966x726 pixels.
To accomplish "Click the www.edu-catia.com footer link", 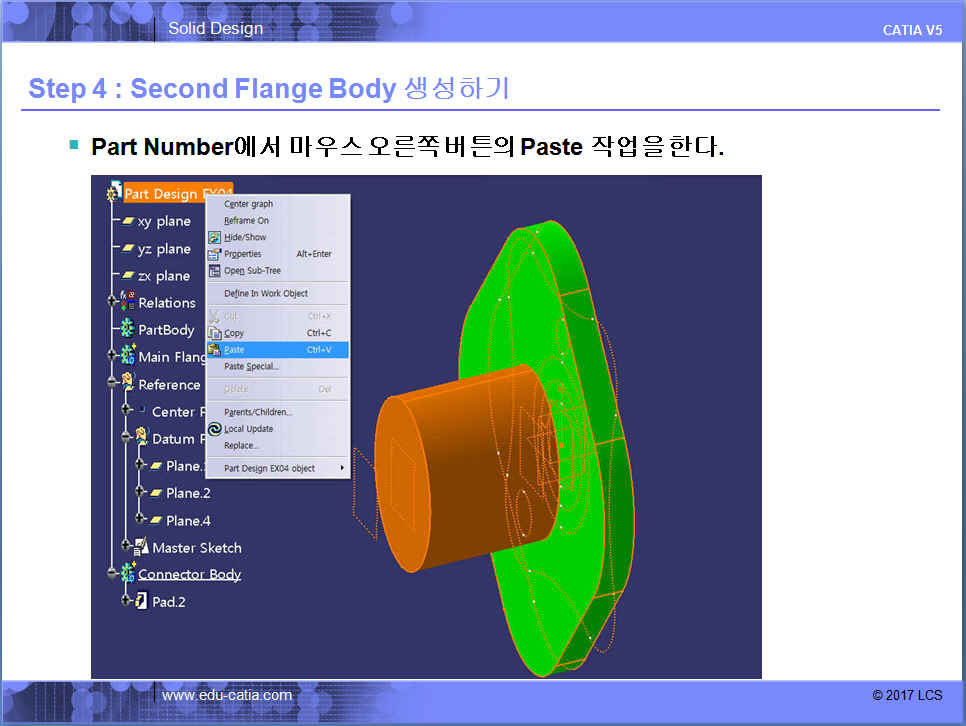I will [x=227, y=695].
